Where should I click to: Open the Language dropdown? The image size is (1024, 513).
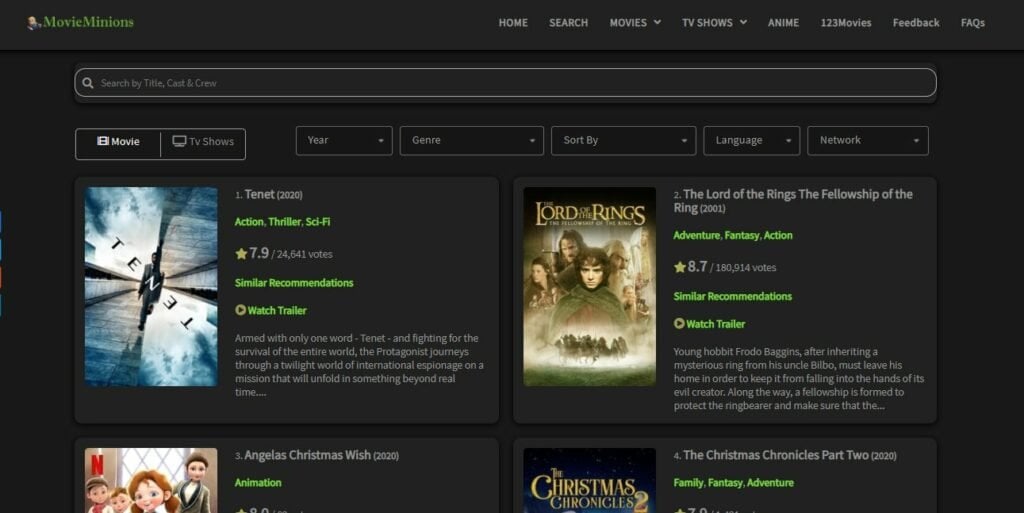tap(752, 140)
